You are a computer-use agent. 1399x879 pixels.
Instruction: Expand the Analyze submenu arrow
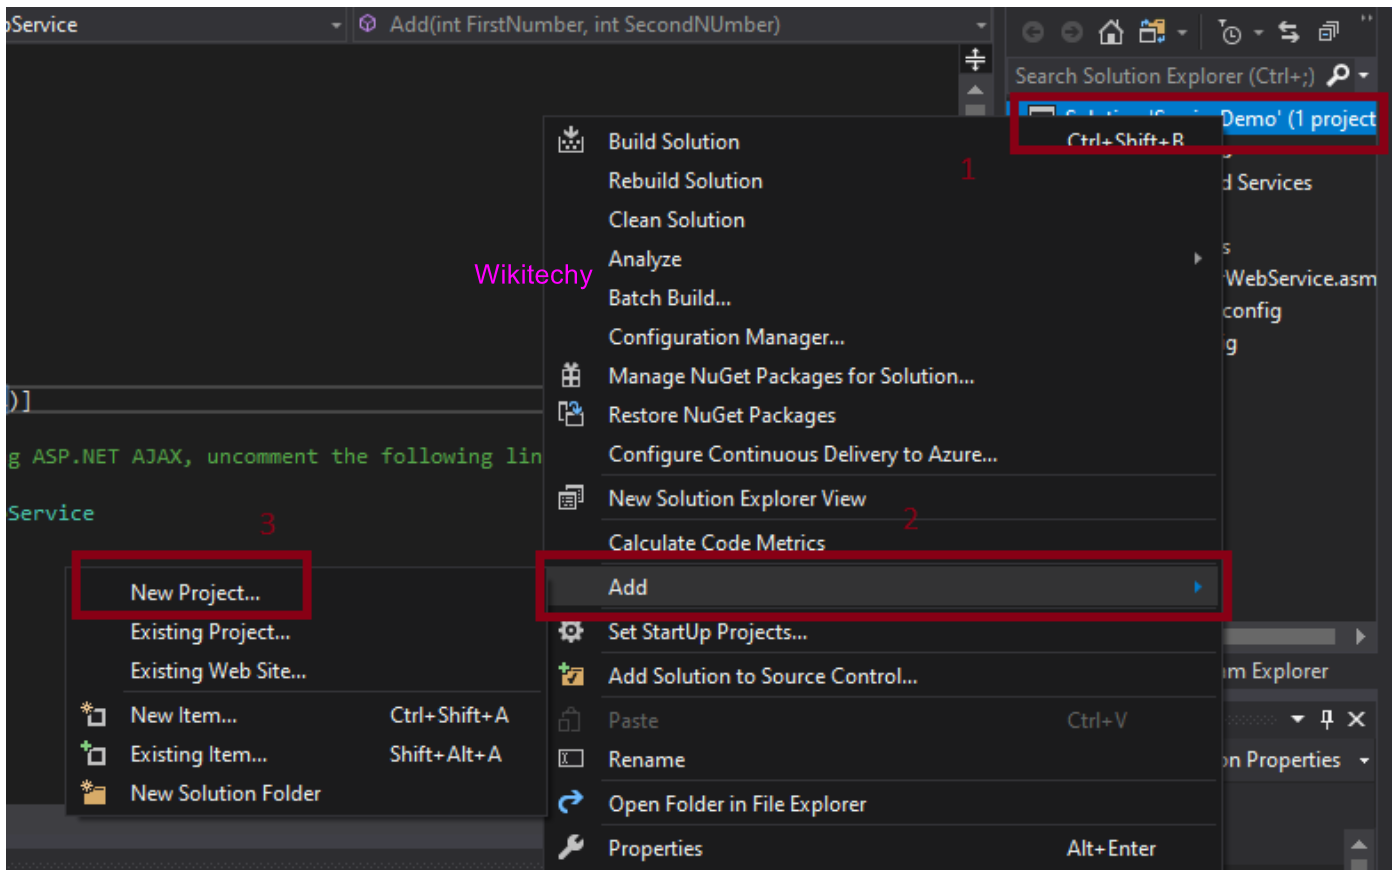1197,259
